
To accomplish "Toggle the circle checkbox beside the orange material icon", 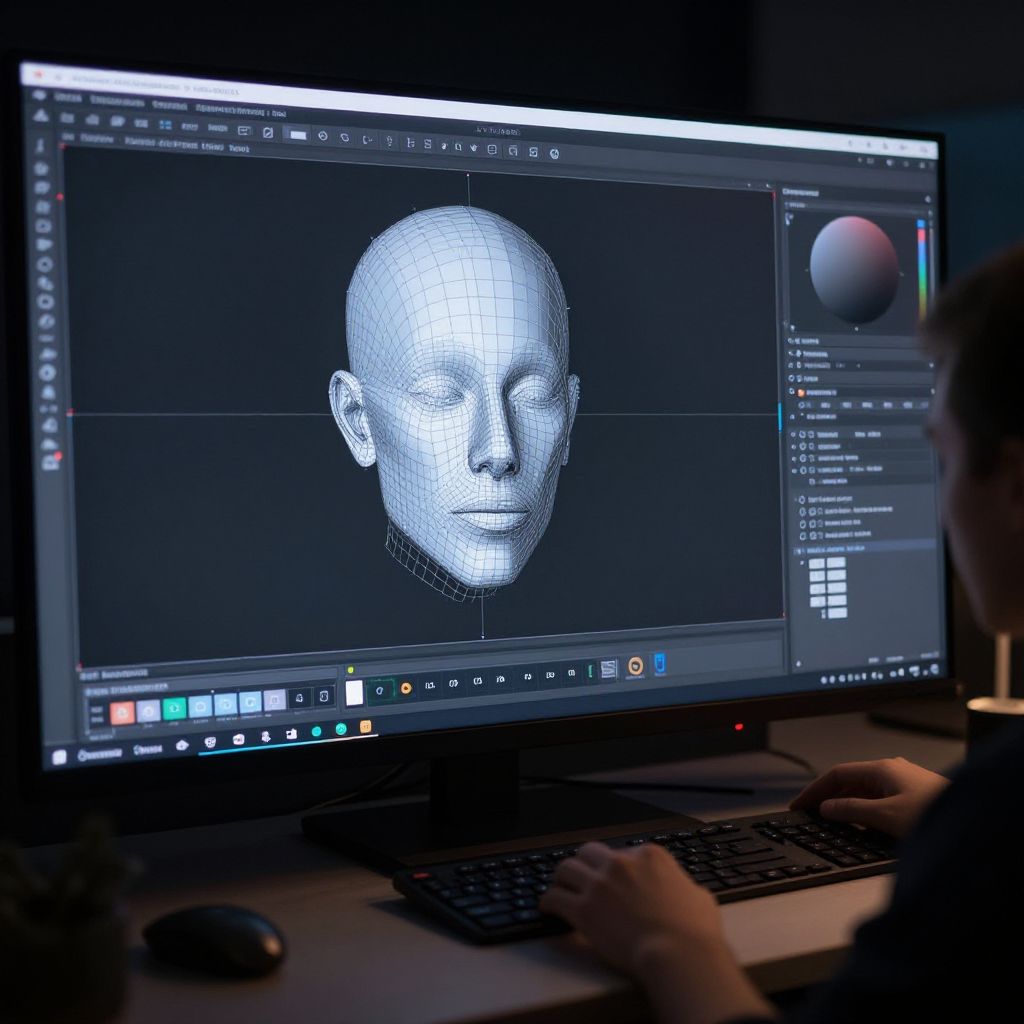I will pos(790,392).
